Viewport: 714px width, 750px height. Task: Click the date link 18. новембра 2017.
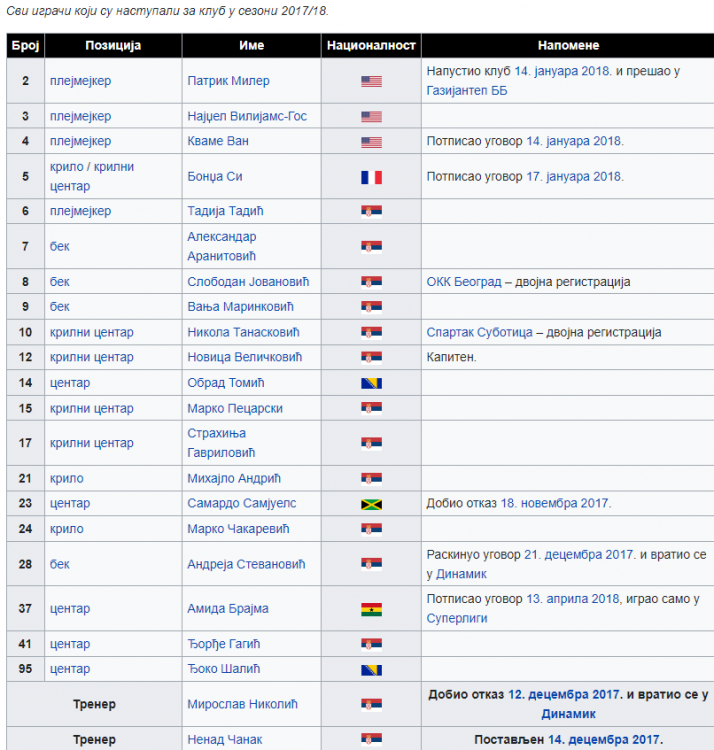click(x=558, y=503)
